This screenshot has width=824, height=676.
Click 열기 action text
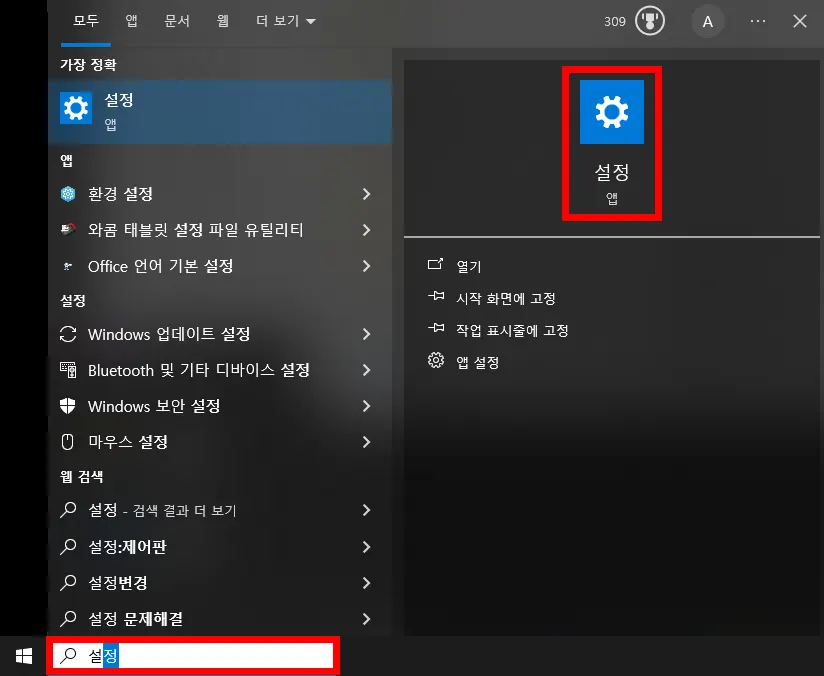point(469,266)
